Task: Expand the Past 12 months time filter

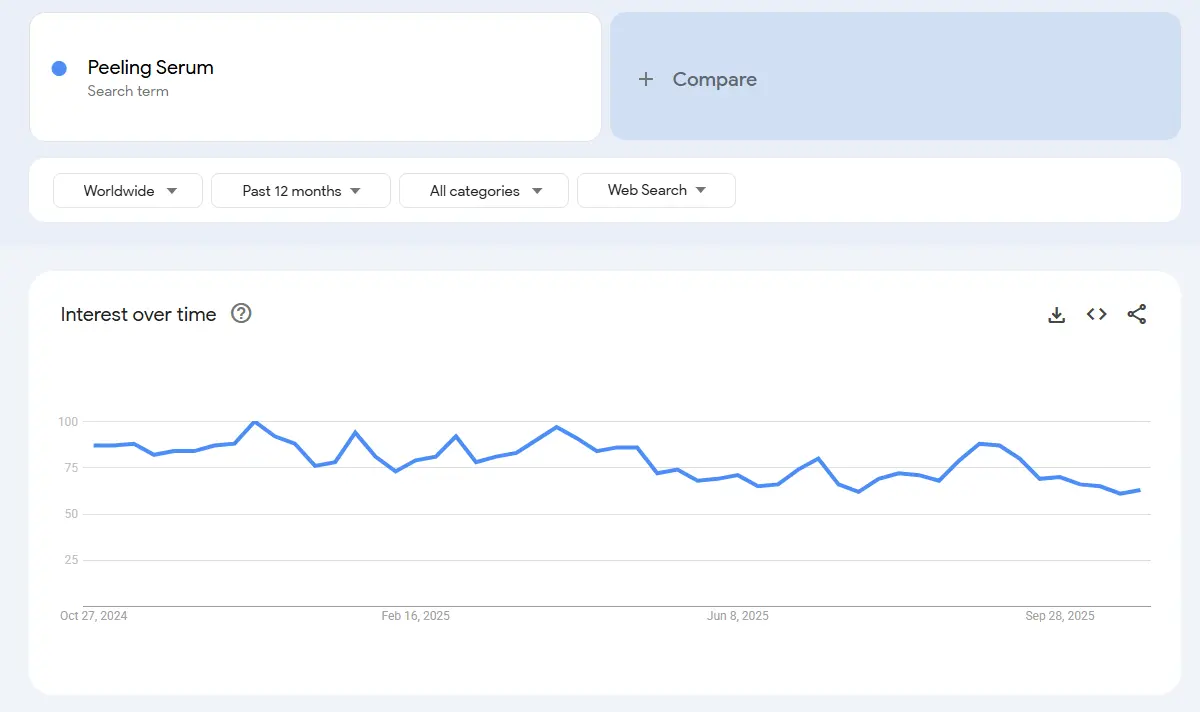Action: (301, 191)
